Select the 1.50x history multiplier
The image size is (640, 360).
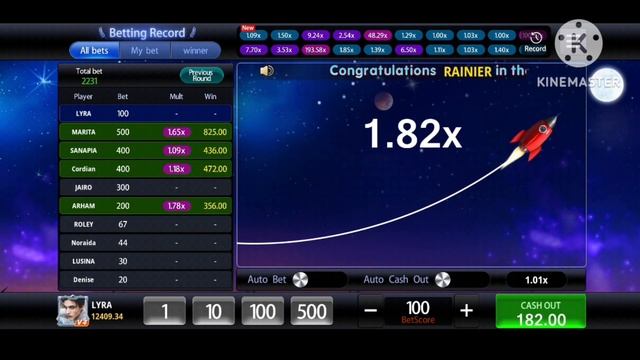click(x=284, y=36)
